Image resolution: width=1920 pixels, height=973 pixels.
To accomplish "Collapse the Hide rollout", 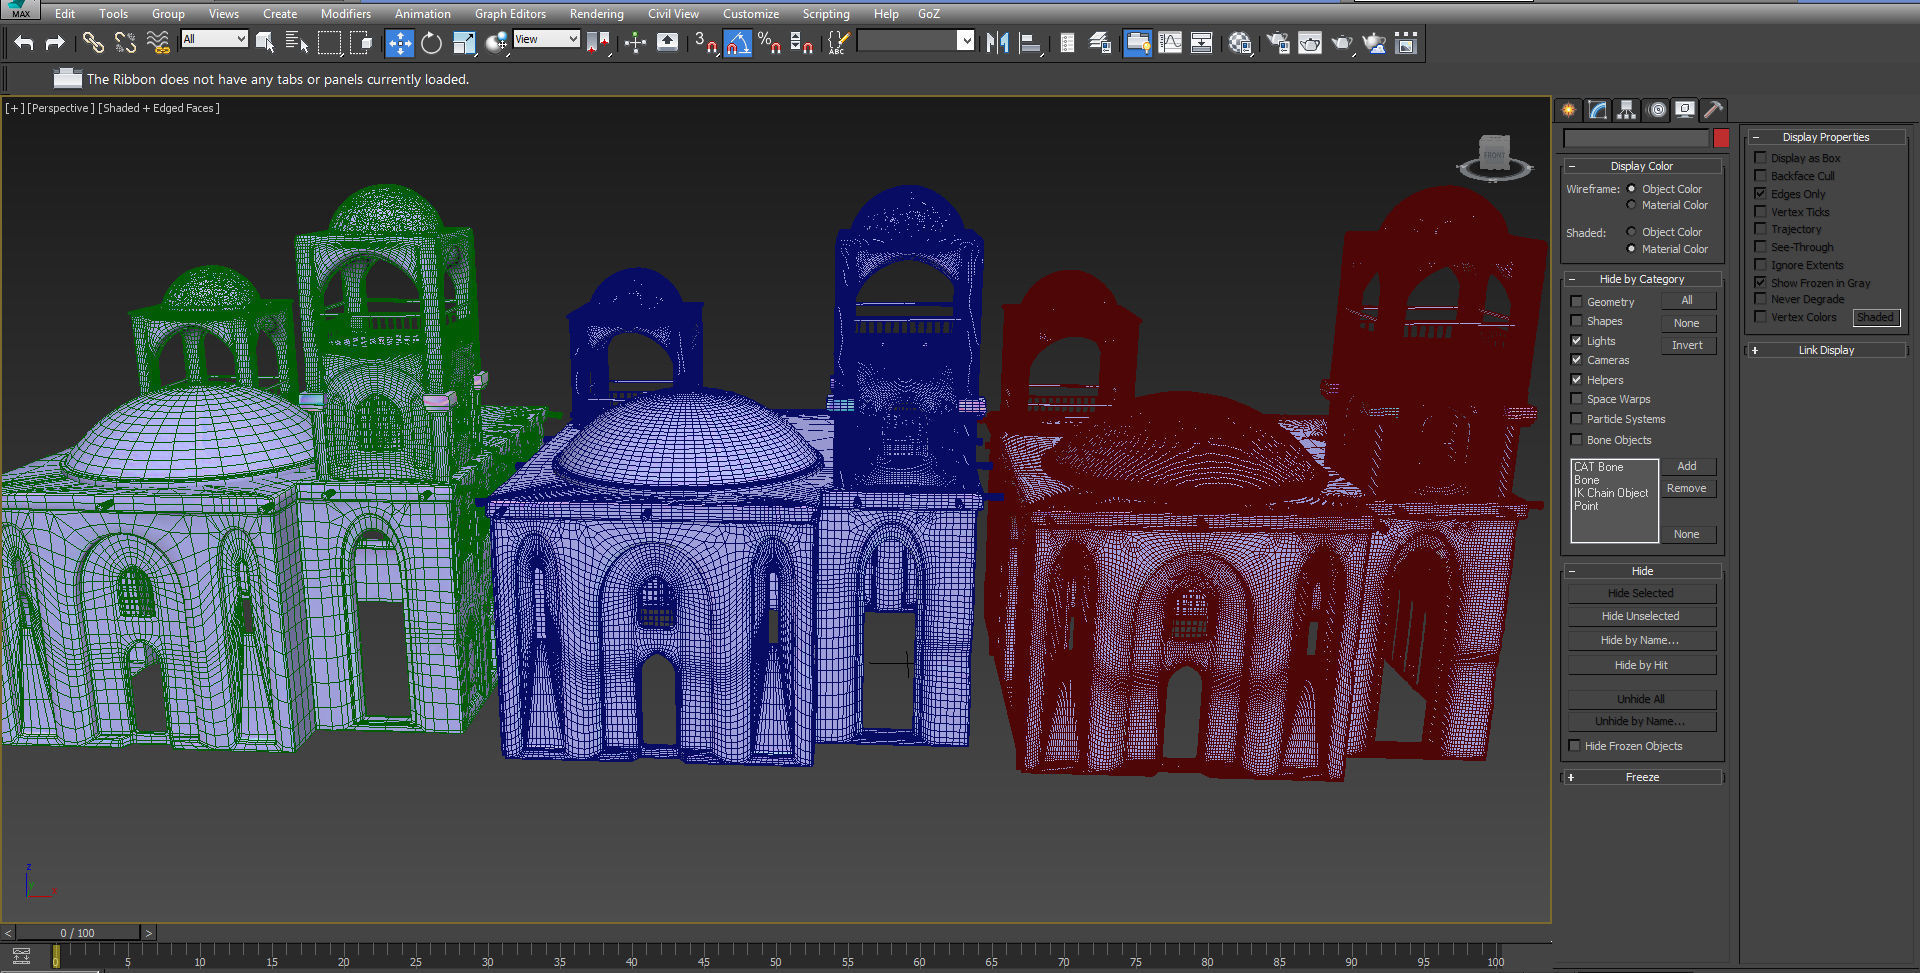I will coord(1642,571).
